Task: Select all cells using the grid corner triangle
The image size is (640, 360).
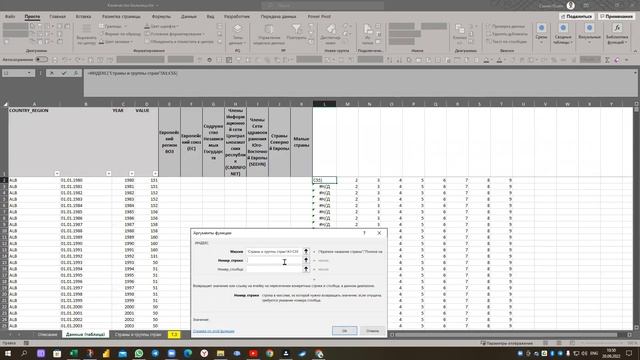Action: (5, 104)
